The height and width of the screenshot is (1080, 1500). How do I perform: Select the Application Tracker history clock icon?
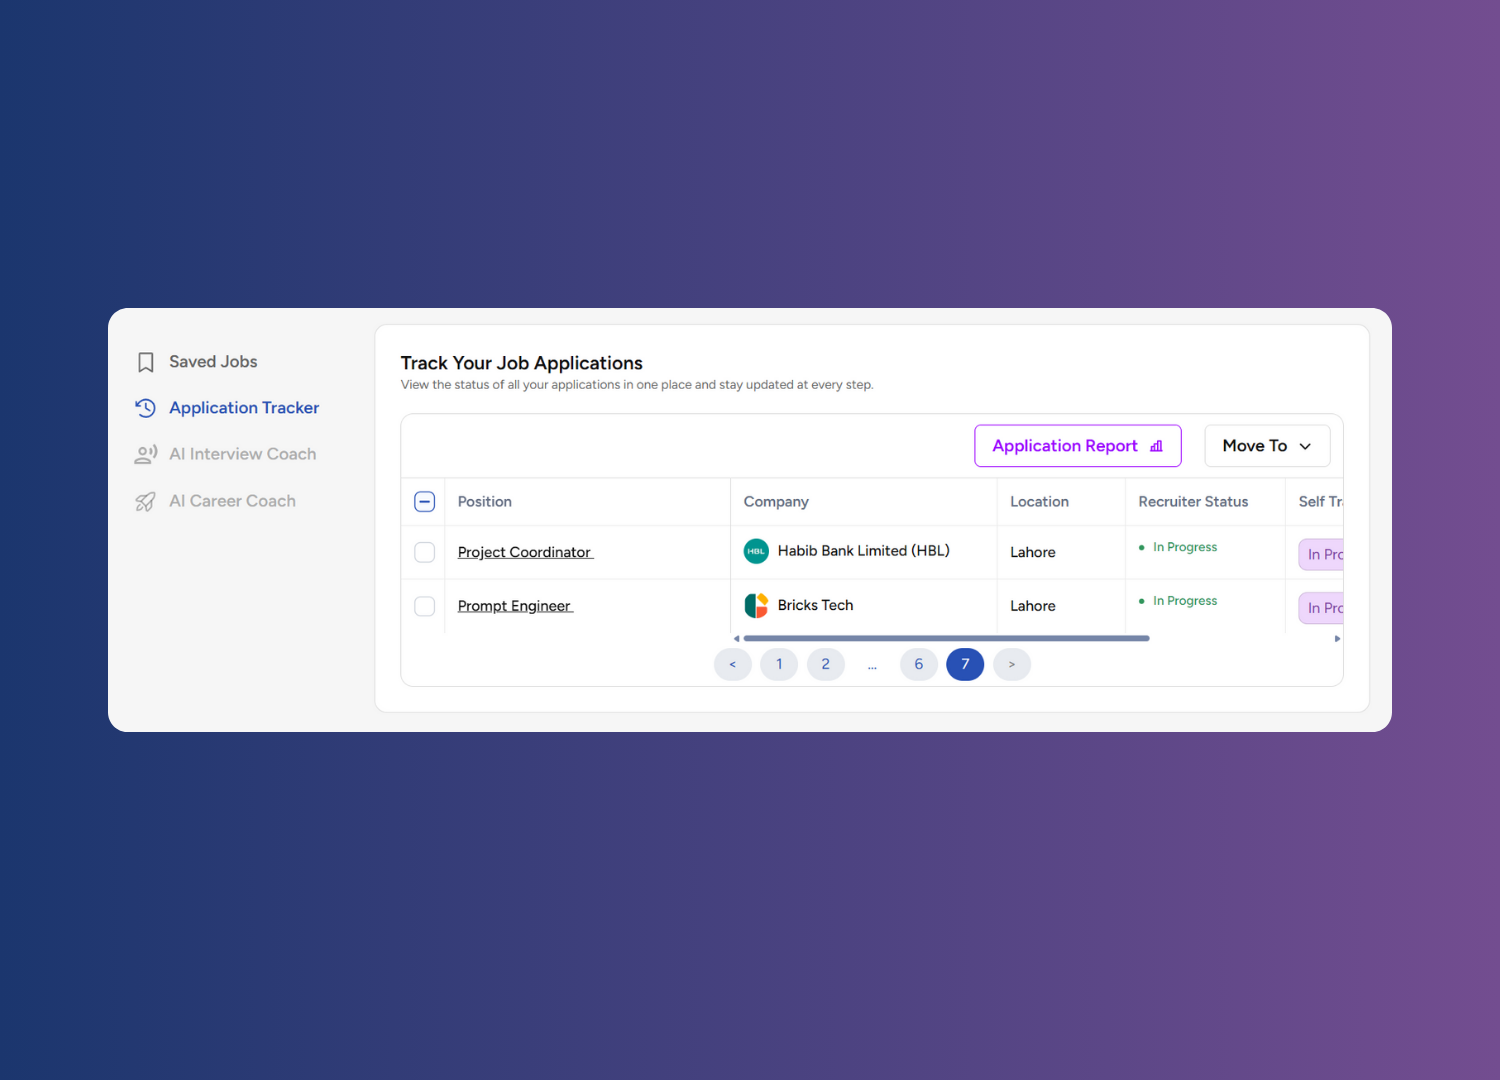145,407
